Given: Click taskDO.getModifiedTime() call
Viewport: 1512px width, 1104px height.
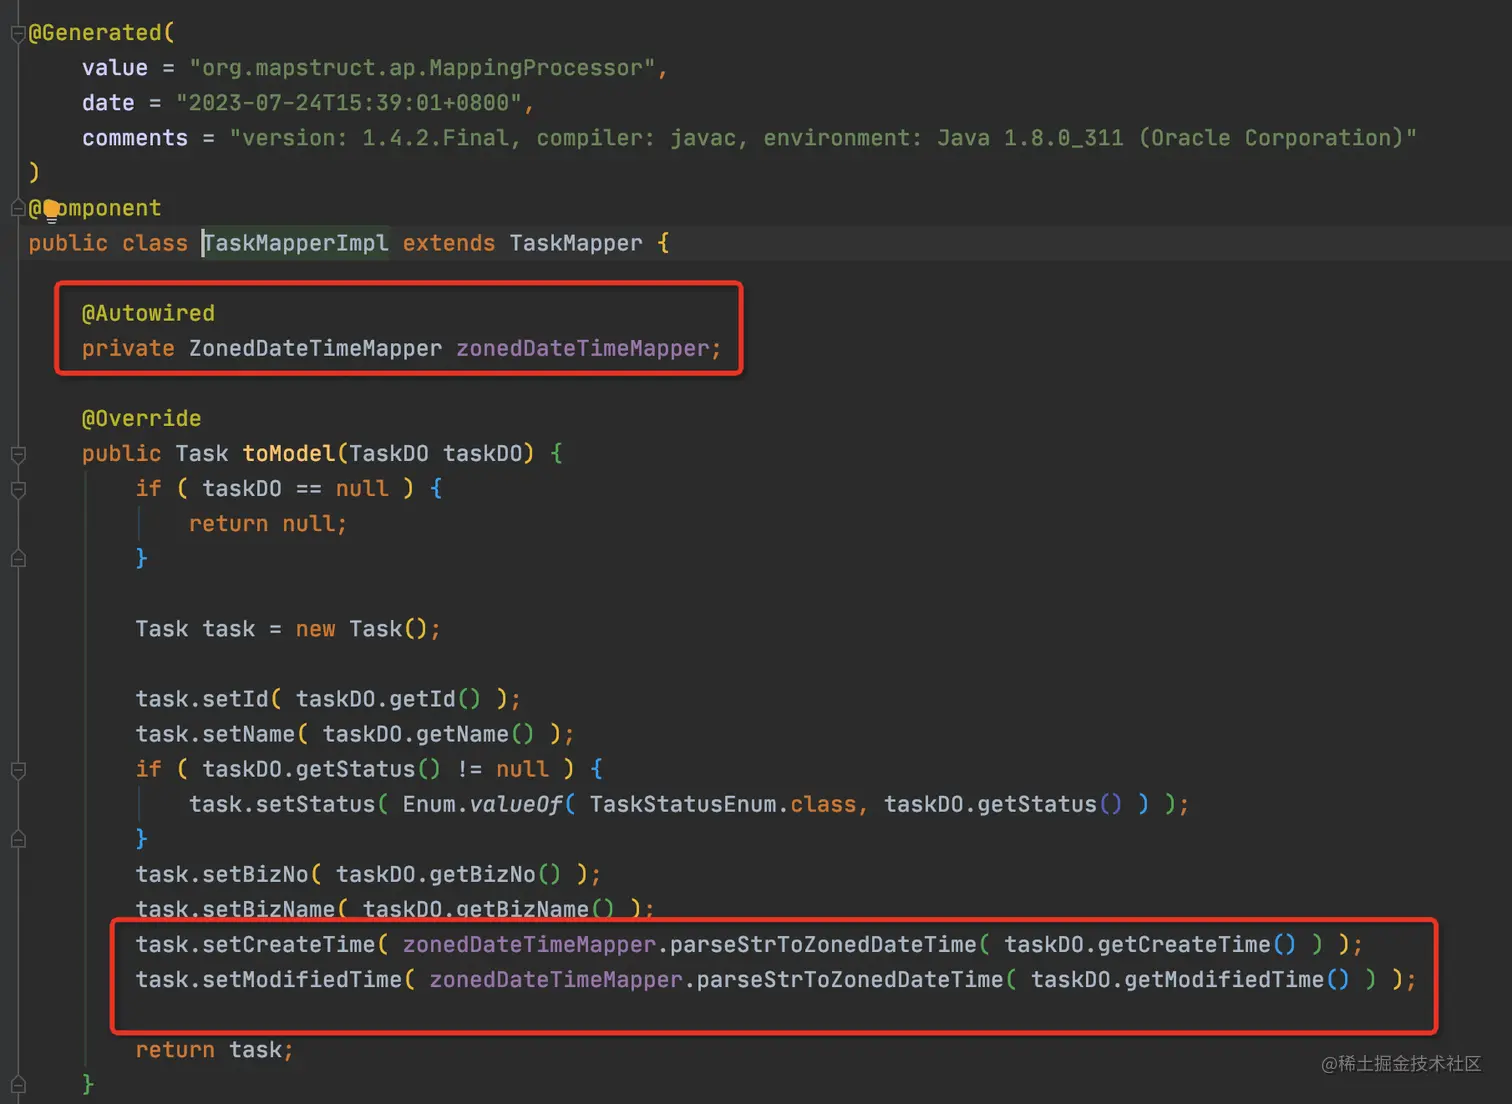Looking at the screenshot, I should (x=1190, y=979).
